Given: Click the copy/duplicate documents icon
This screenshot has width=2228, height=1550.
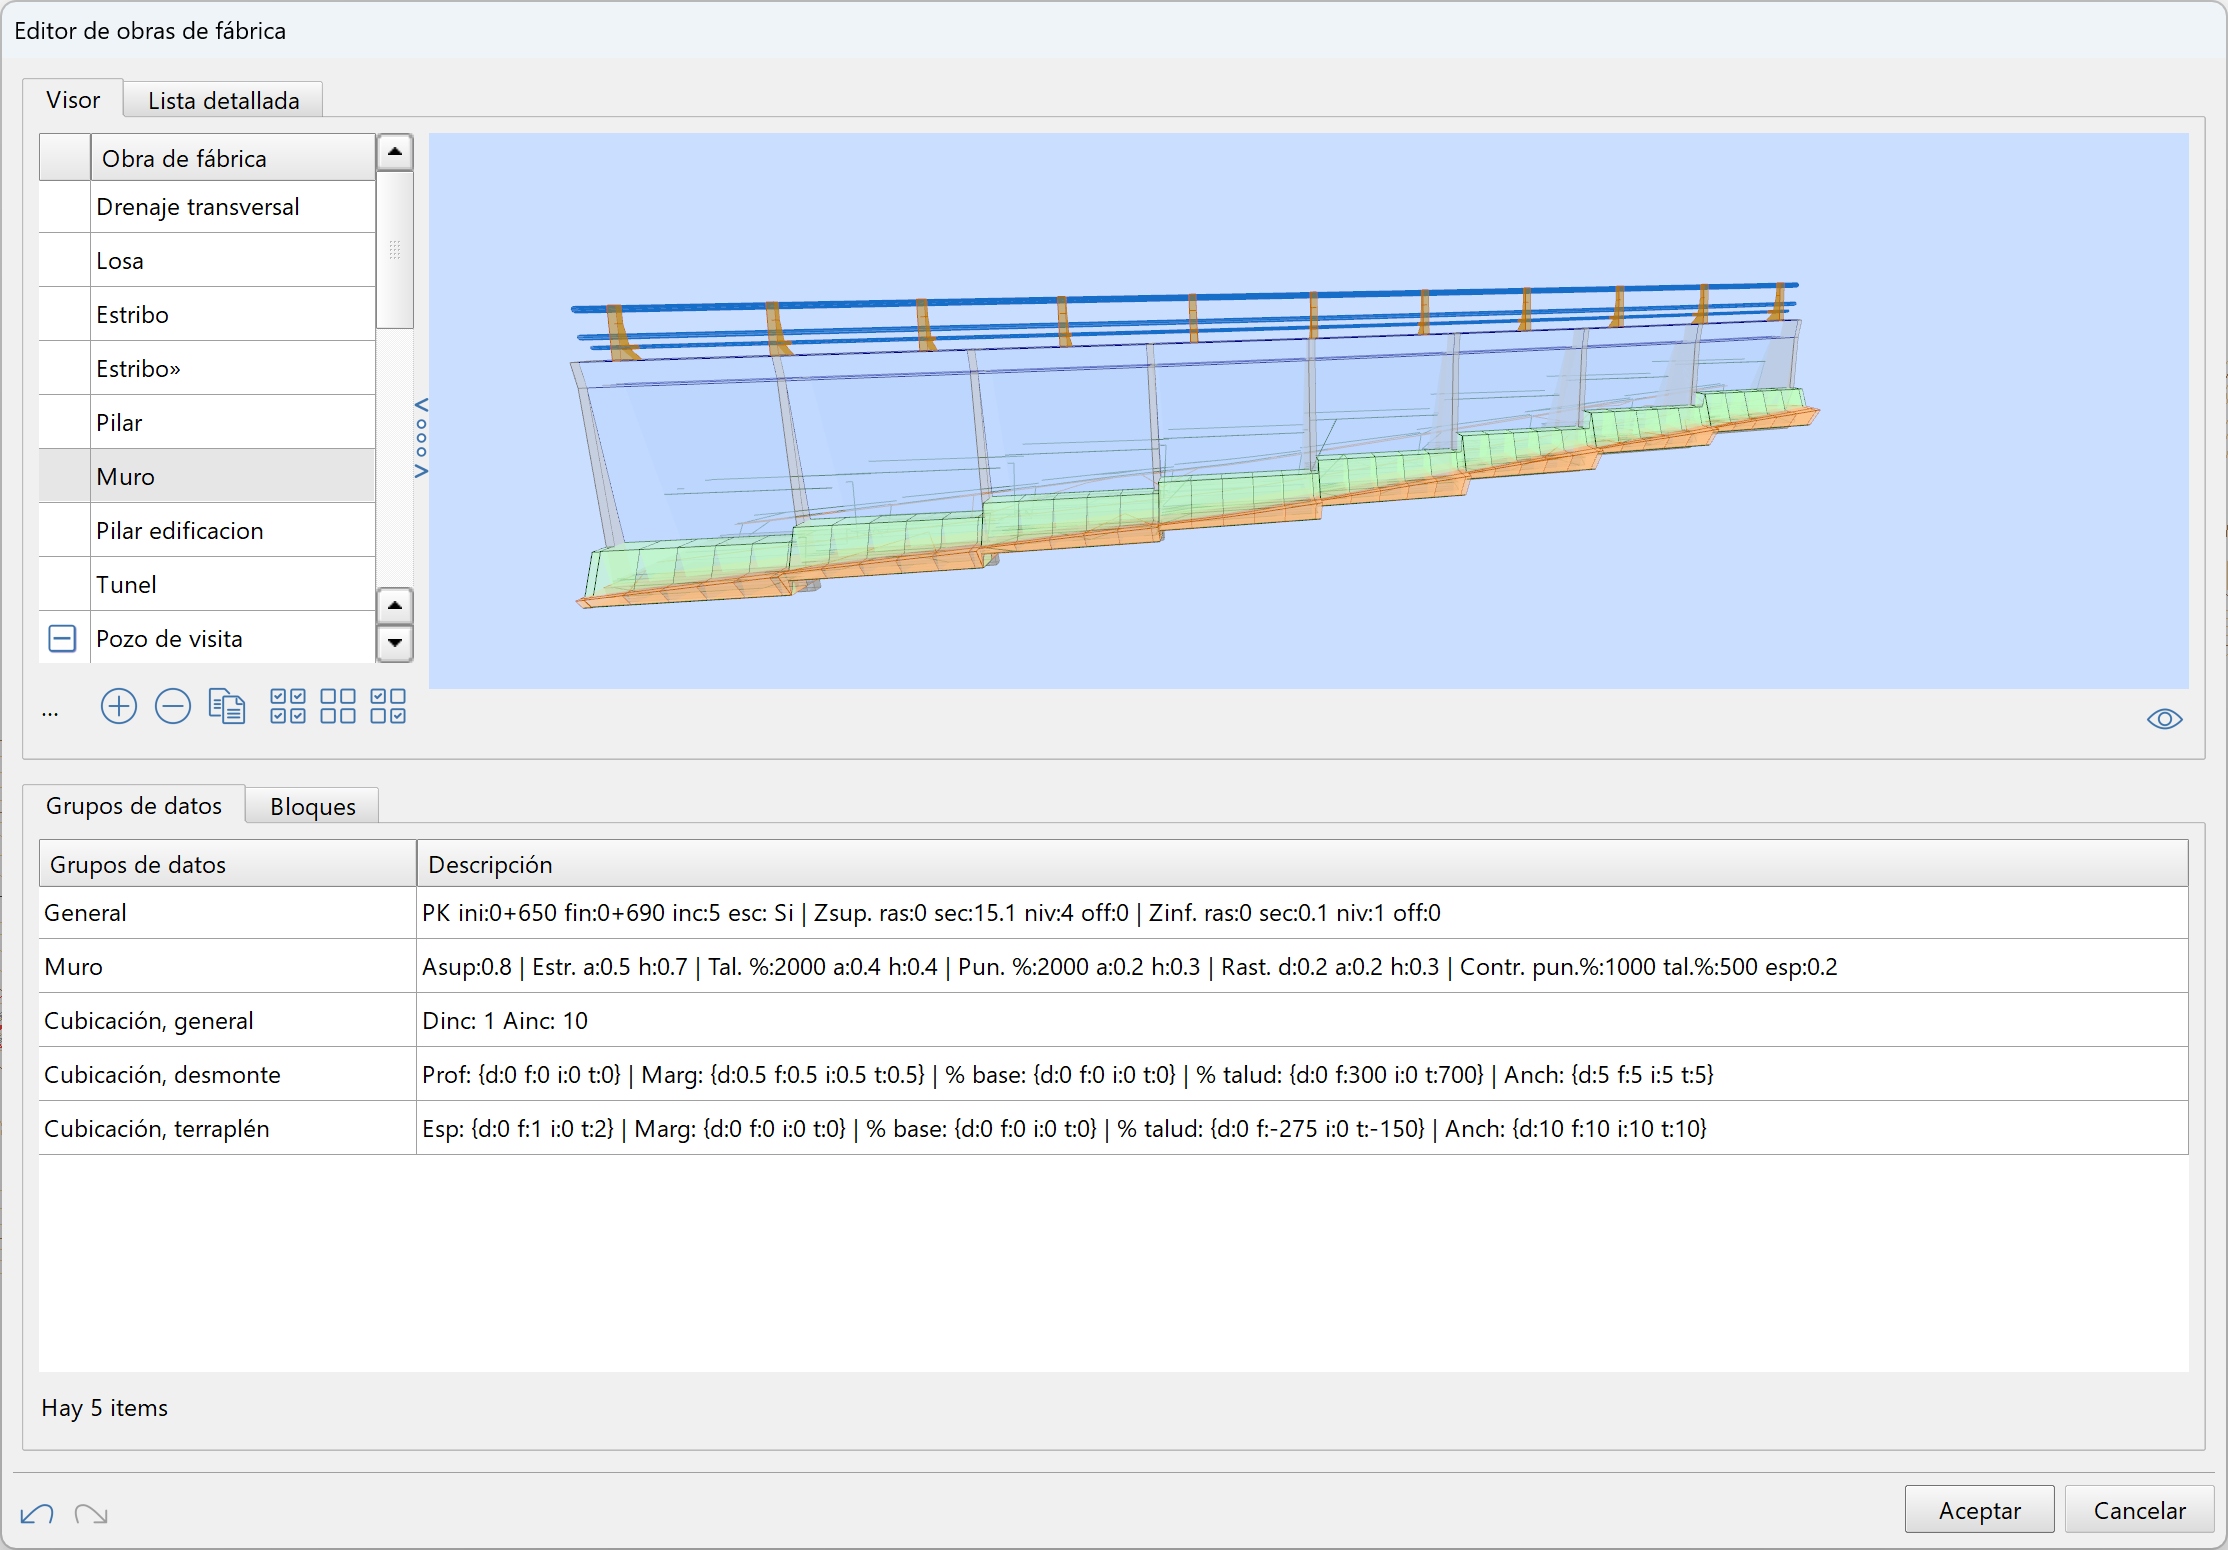Looking at the screenshot, I should point(227,707).
